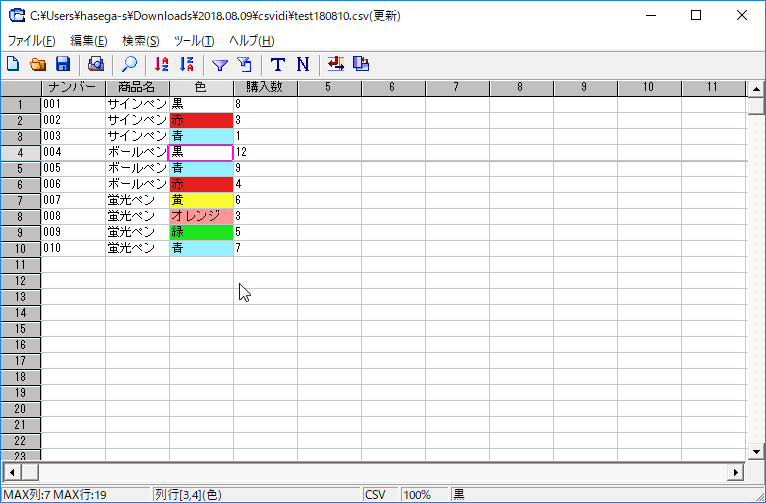Click the 100% zoom status indicator
Image resolution: width=766 pixels, height=503 pixels.
point(425,495)
